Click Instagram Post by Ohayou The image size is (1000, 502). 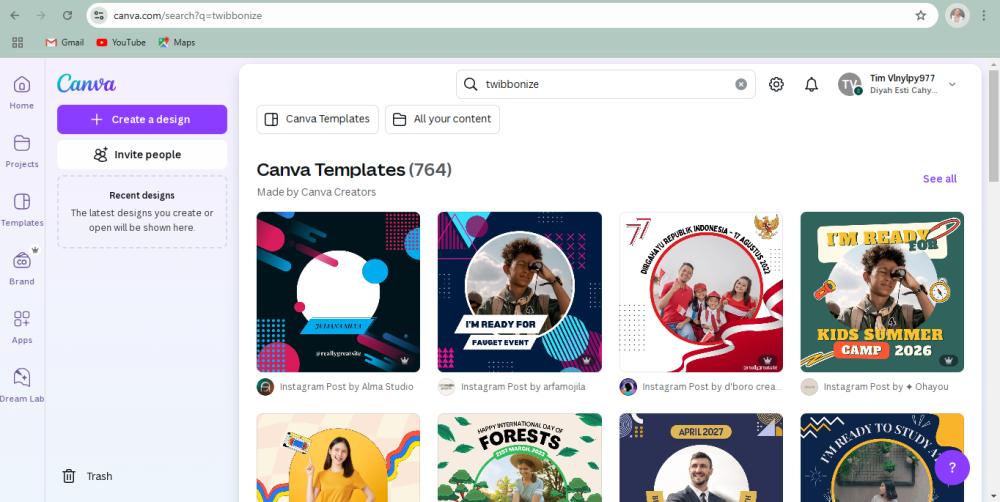click(886, 387)
